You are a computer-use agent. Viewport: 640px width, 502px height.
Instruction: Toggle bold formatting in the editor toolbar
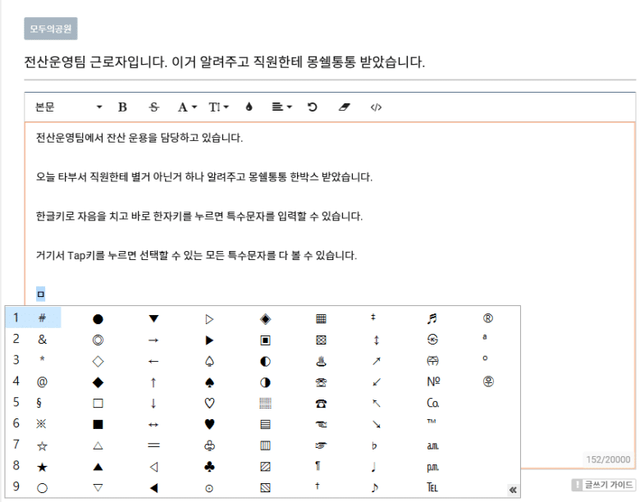click(x=123, y=107)
